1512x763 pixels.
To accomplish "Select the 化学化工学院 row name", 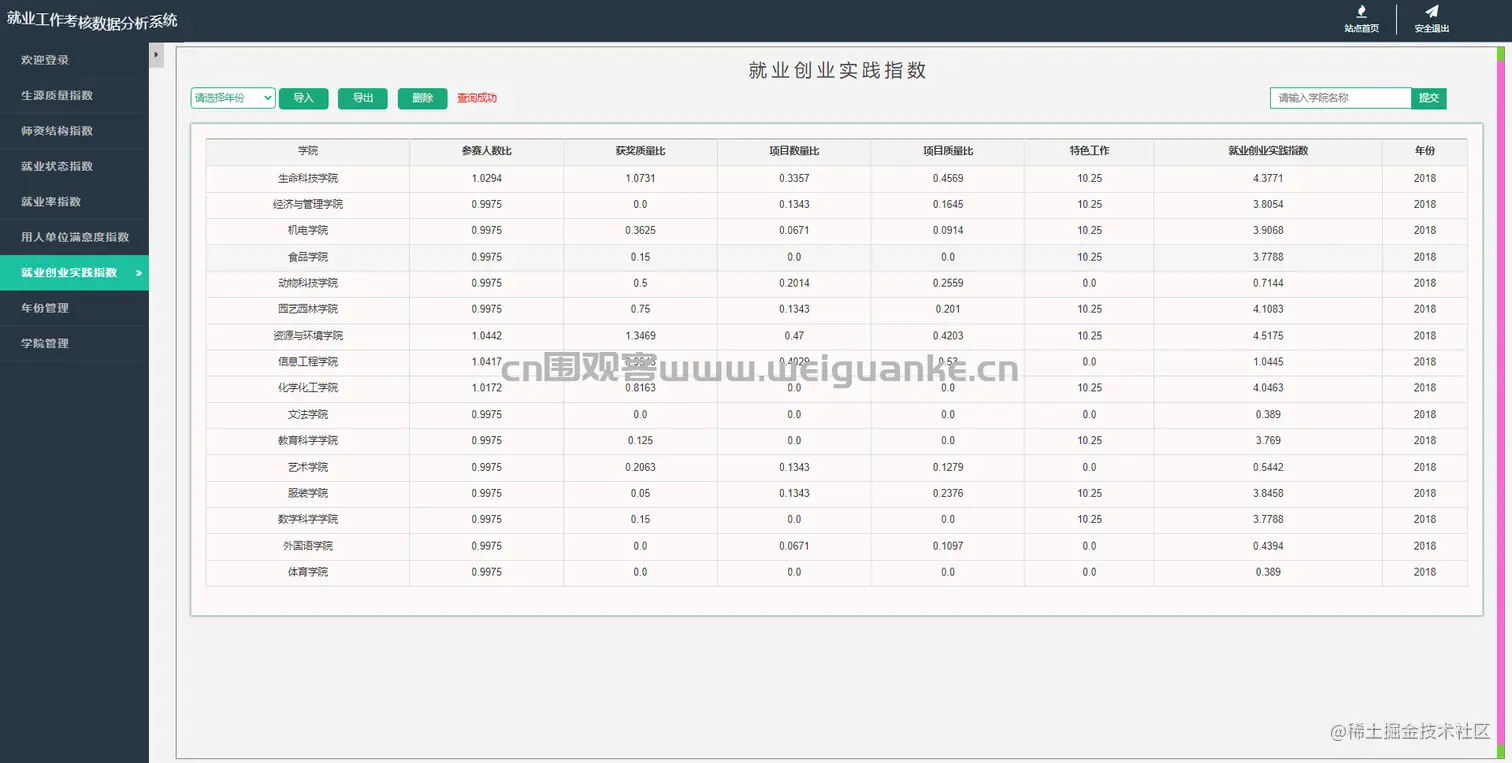I will click(308, 388).
